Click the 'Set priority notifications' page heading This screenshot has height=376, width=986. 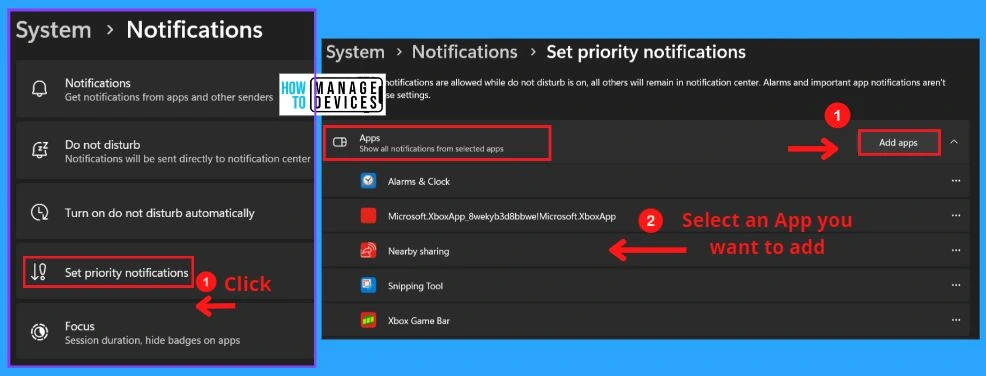646,52
